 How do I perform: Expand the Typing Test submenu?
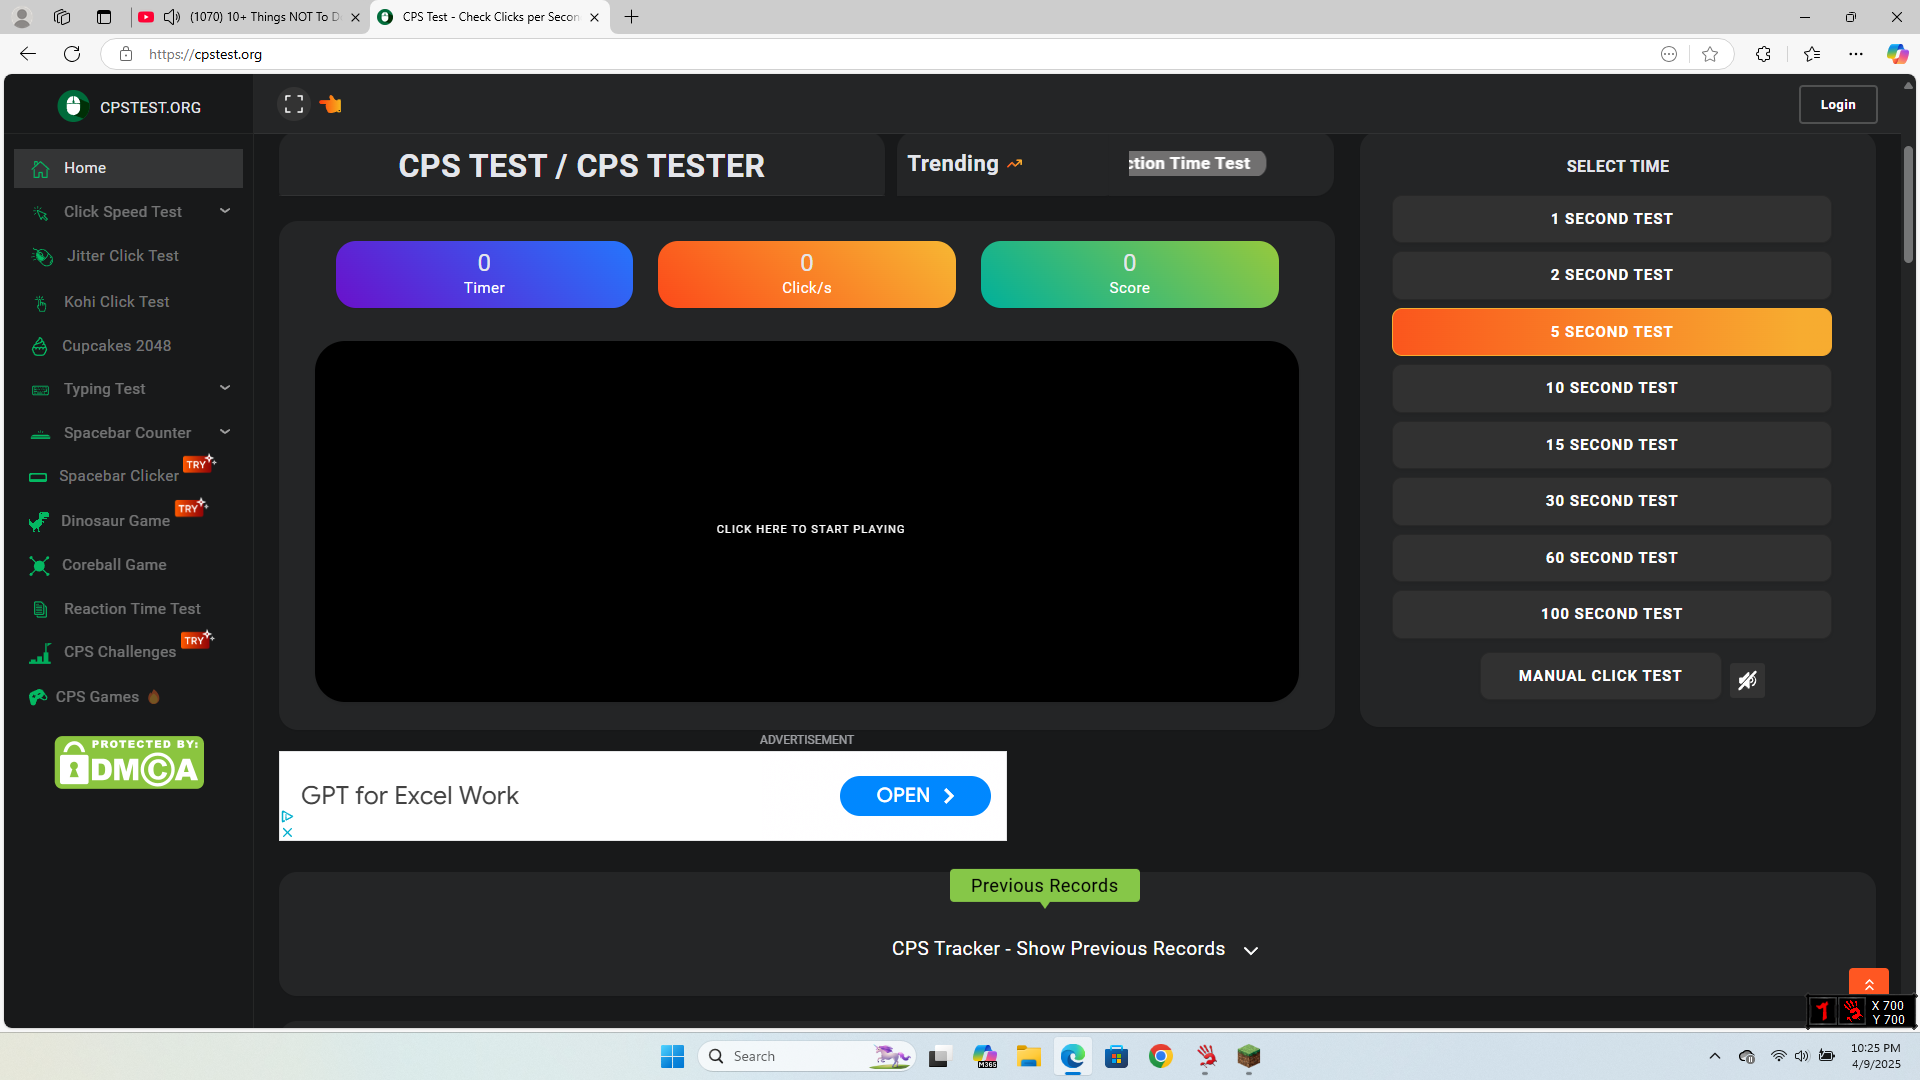225,388
